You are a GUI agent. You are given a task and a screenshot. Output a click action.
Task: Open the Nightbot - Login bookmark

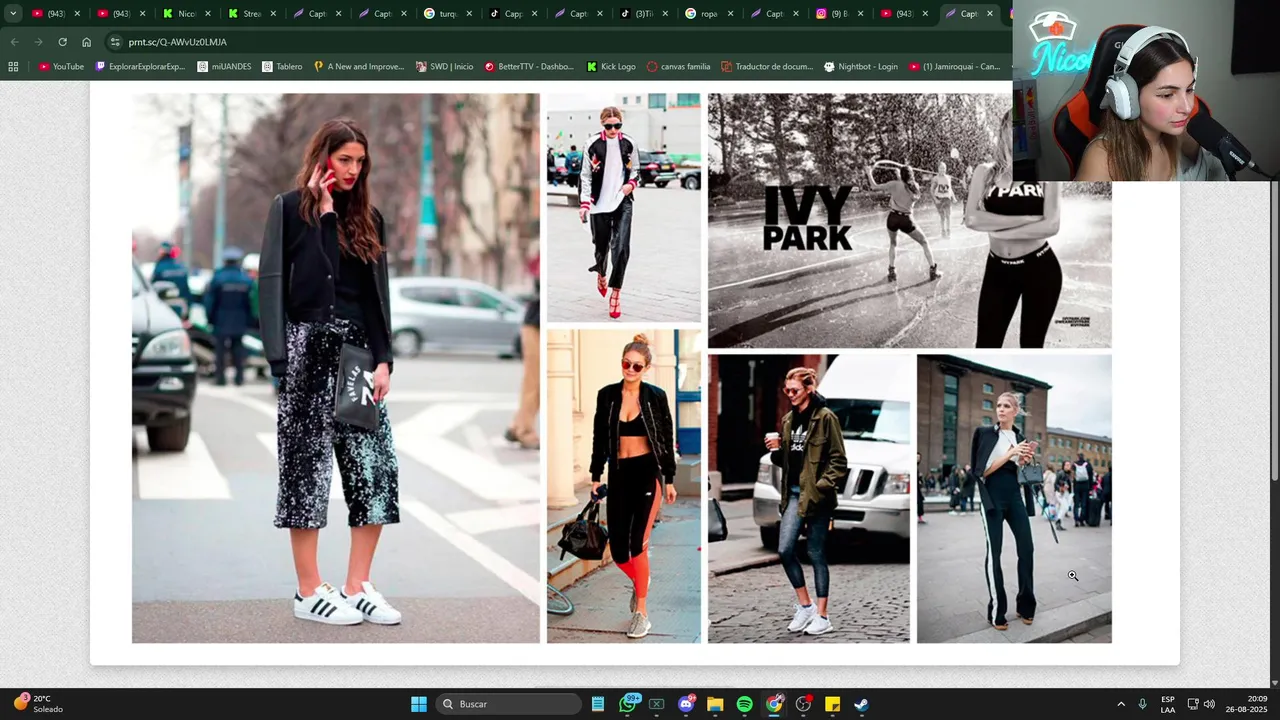pyautogui.click(x=860, y=67)
